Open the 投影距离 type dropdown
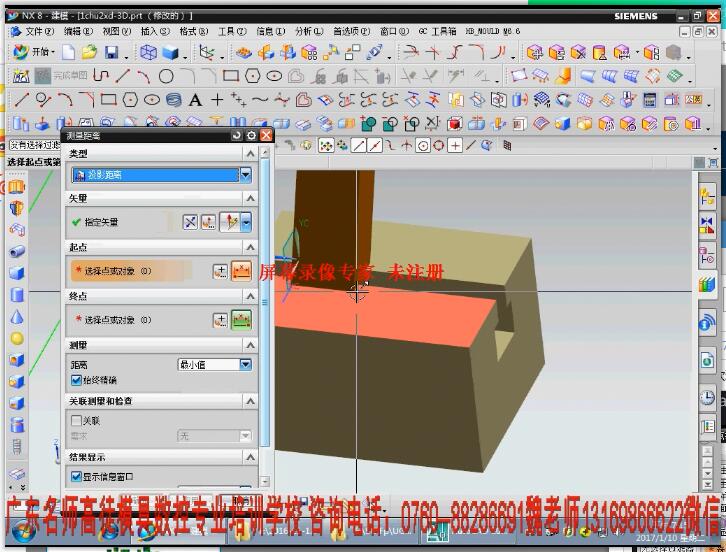This screenshot has height=552, width=726. point(245,175)
